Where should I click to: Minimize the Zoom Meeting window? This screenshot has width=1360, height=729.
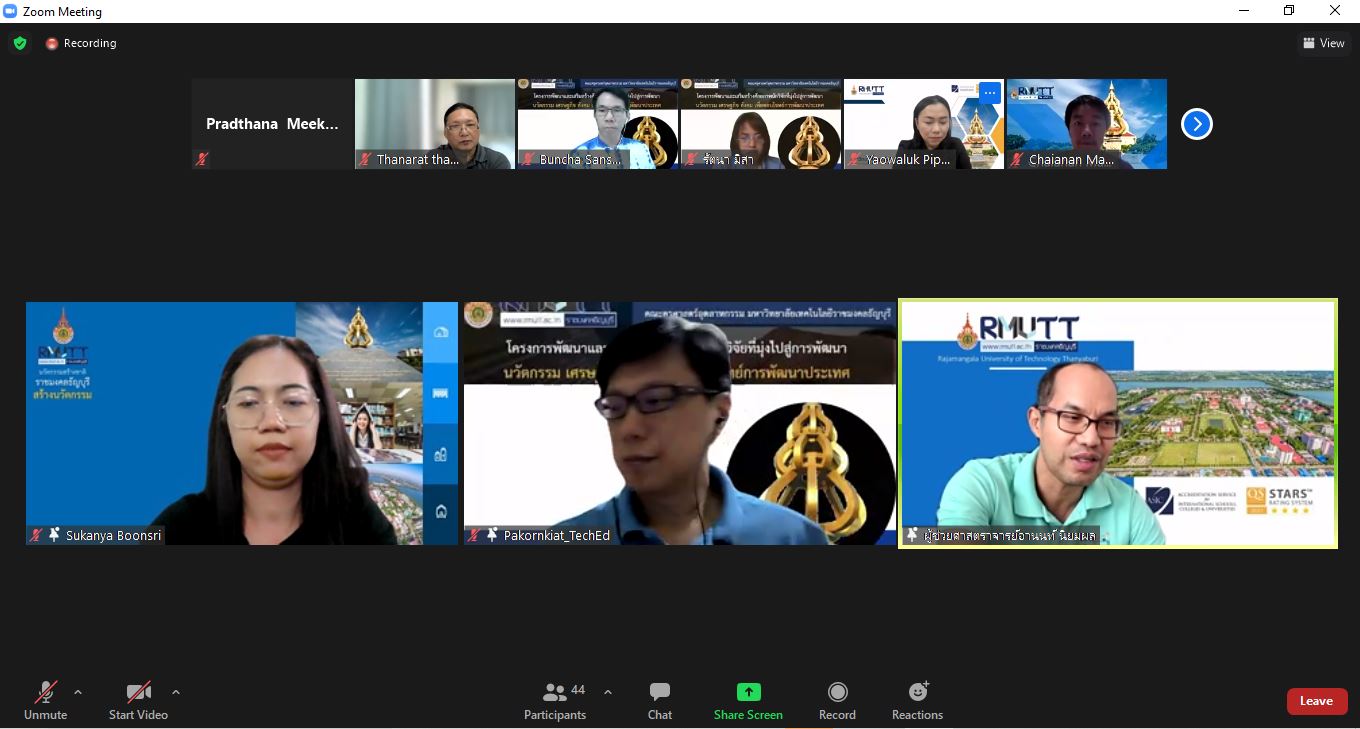[1244, 11]
